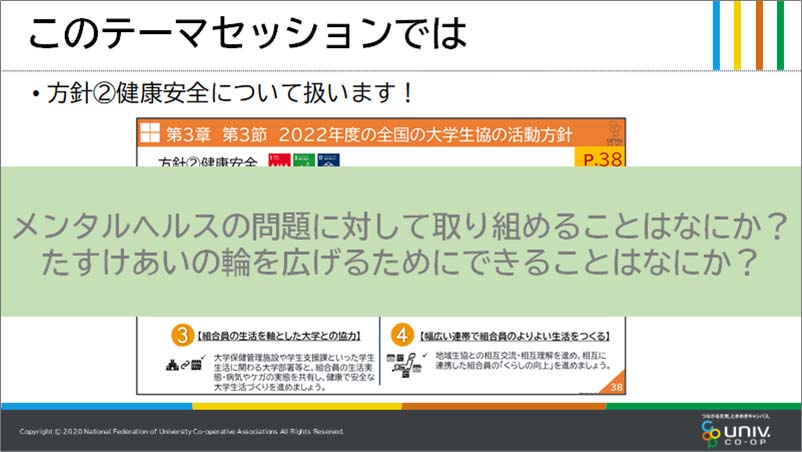Select the slide title このテーマセッションでは
The height and width of the screenshot is (452, 802).
pos(247,36)
